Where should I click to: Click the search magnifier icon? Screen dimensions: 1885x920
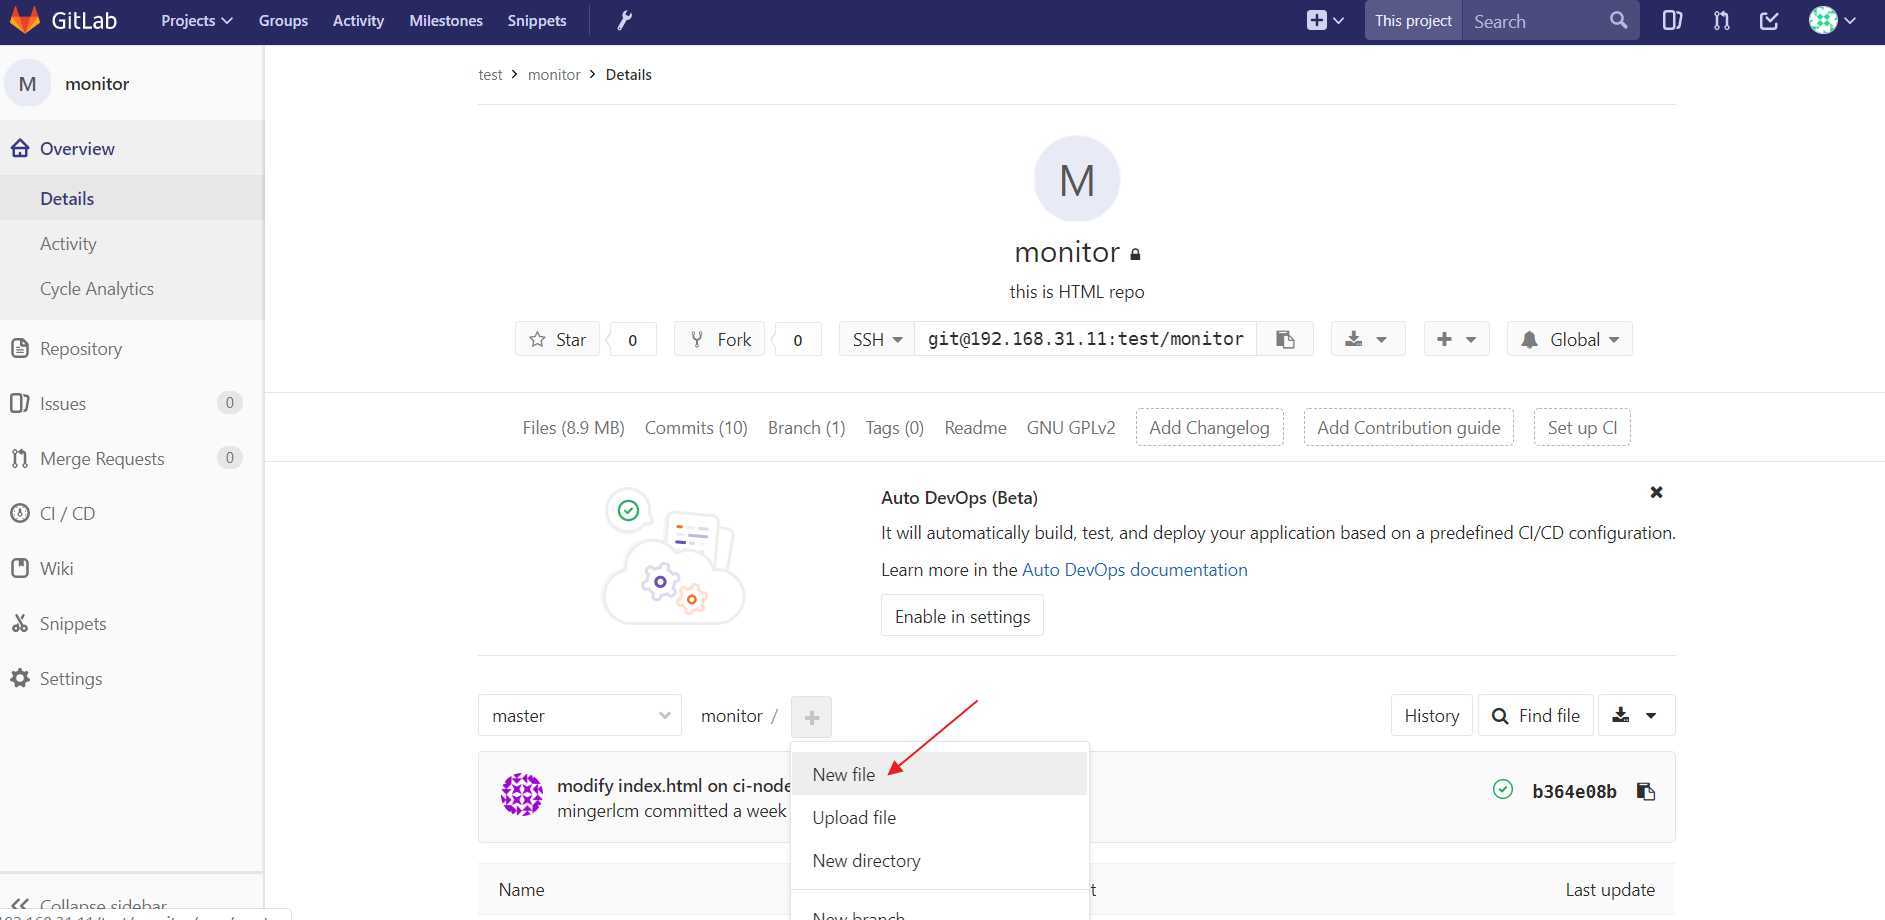coord(1618,20)
